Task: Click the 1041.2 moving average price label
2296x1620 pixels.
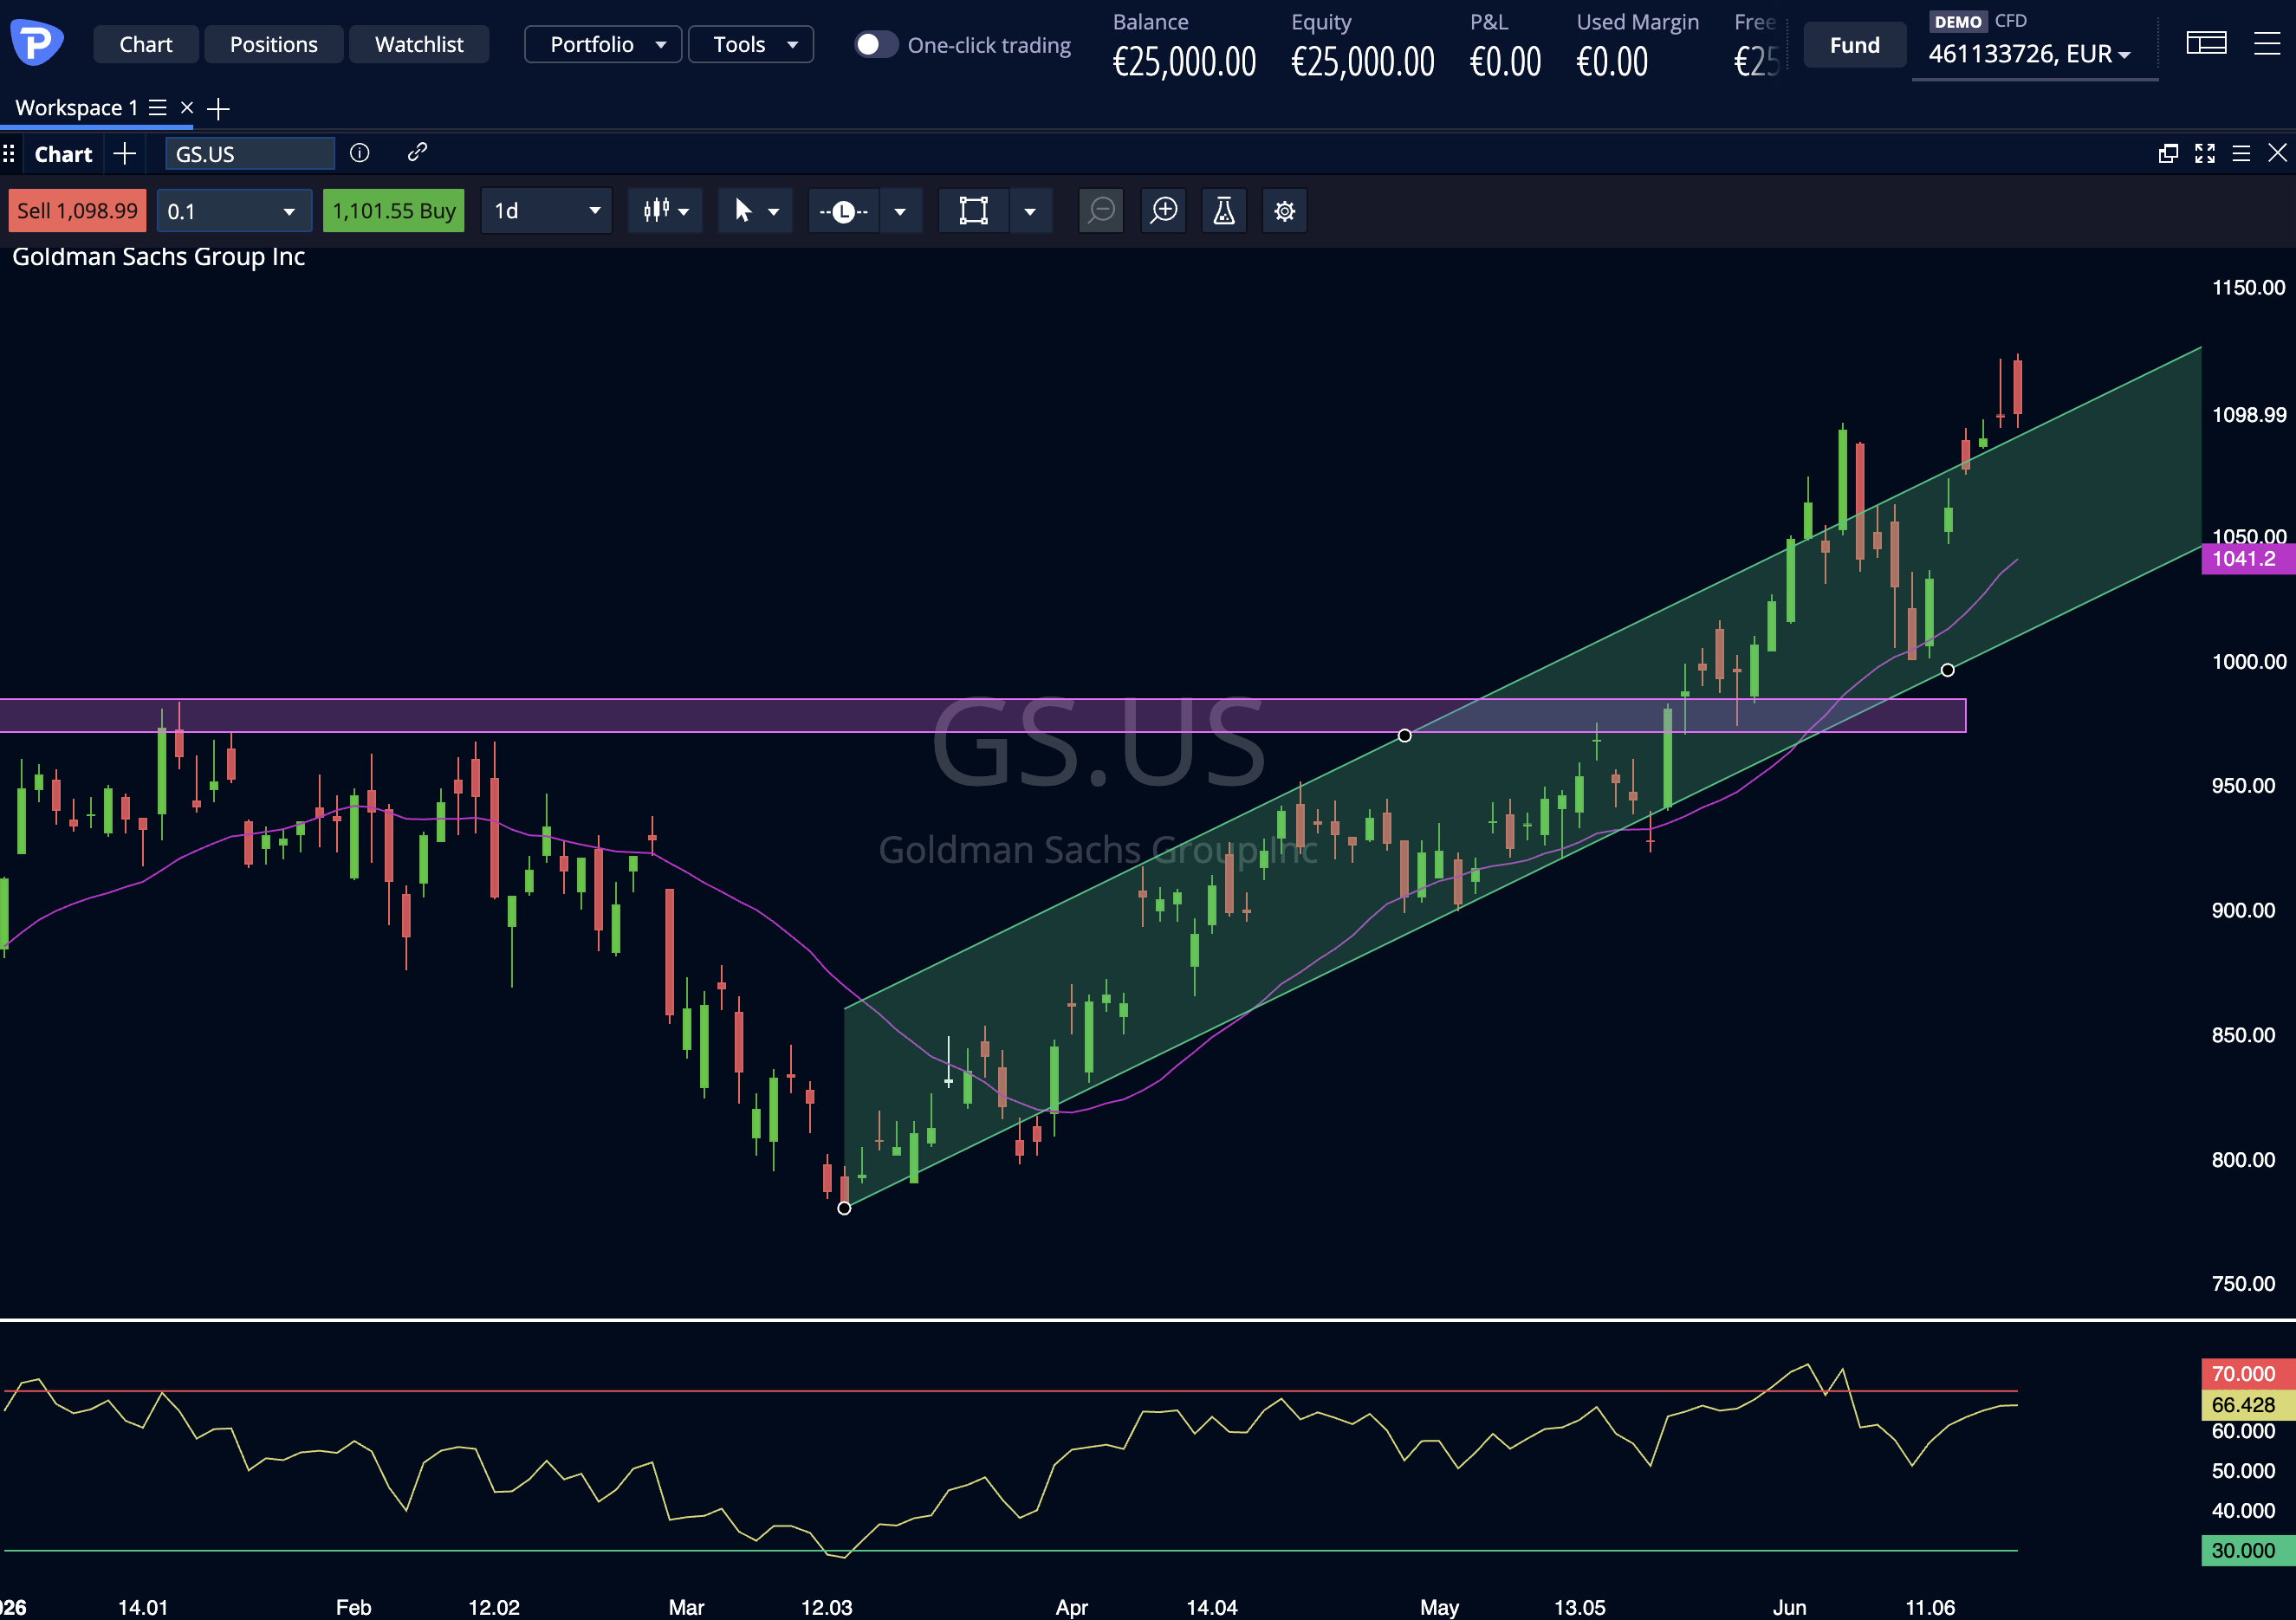Action: pyautogui.click(x=2249, y=559)
